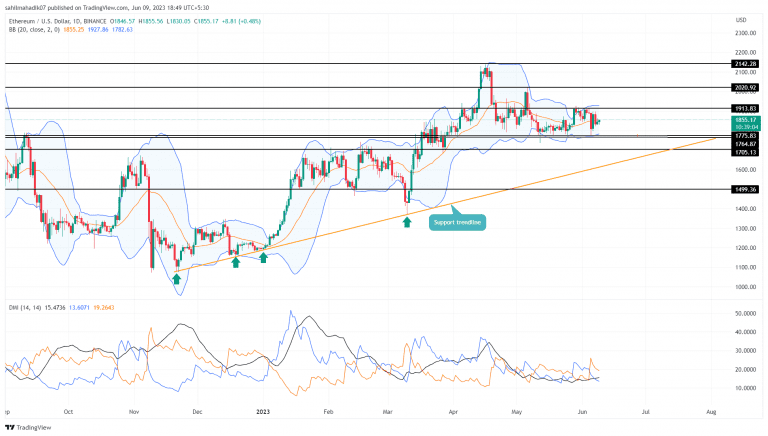The image size is (768, 436).
Task: Click the 2023 label on time axis
Action: pos(263,411)
